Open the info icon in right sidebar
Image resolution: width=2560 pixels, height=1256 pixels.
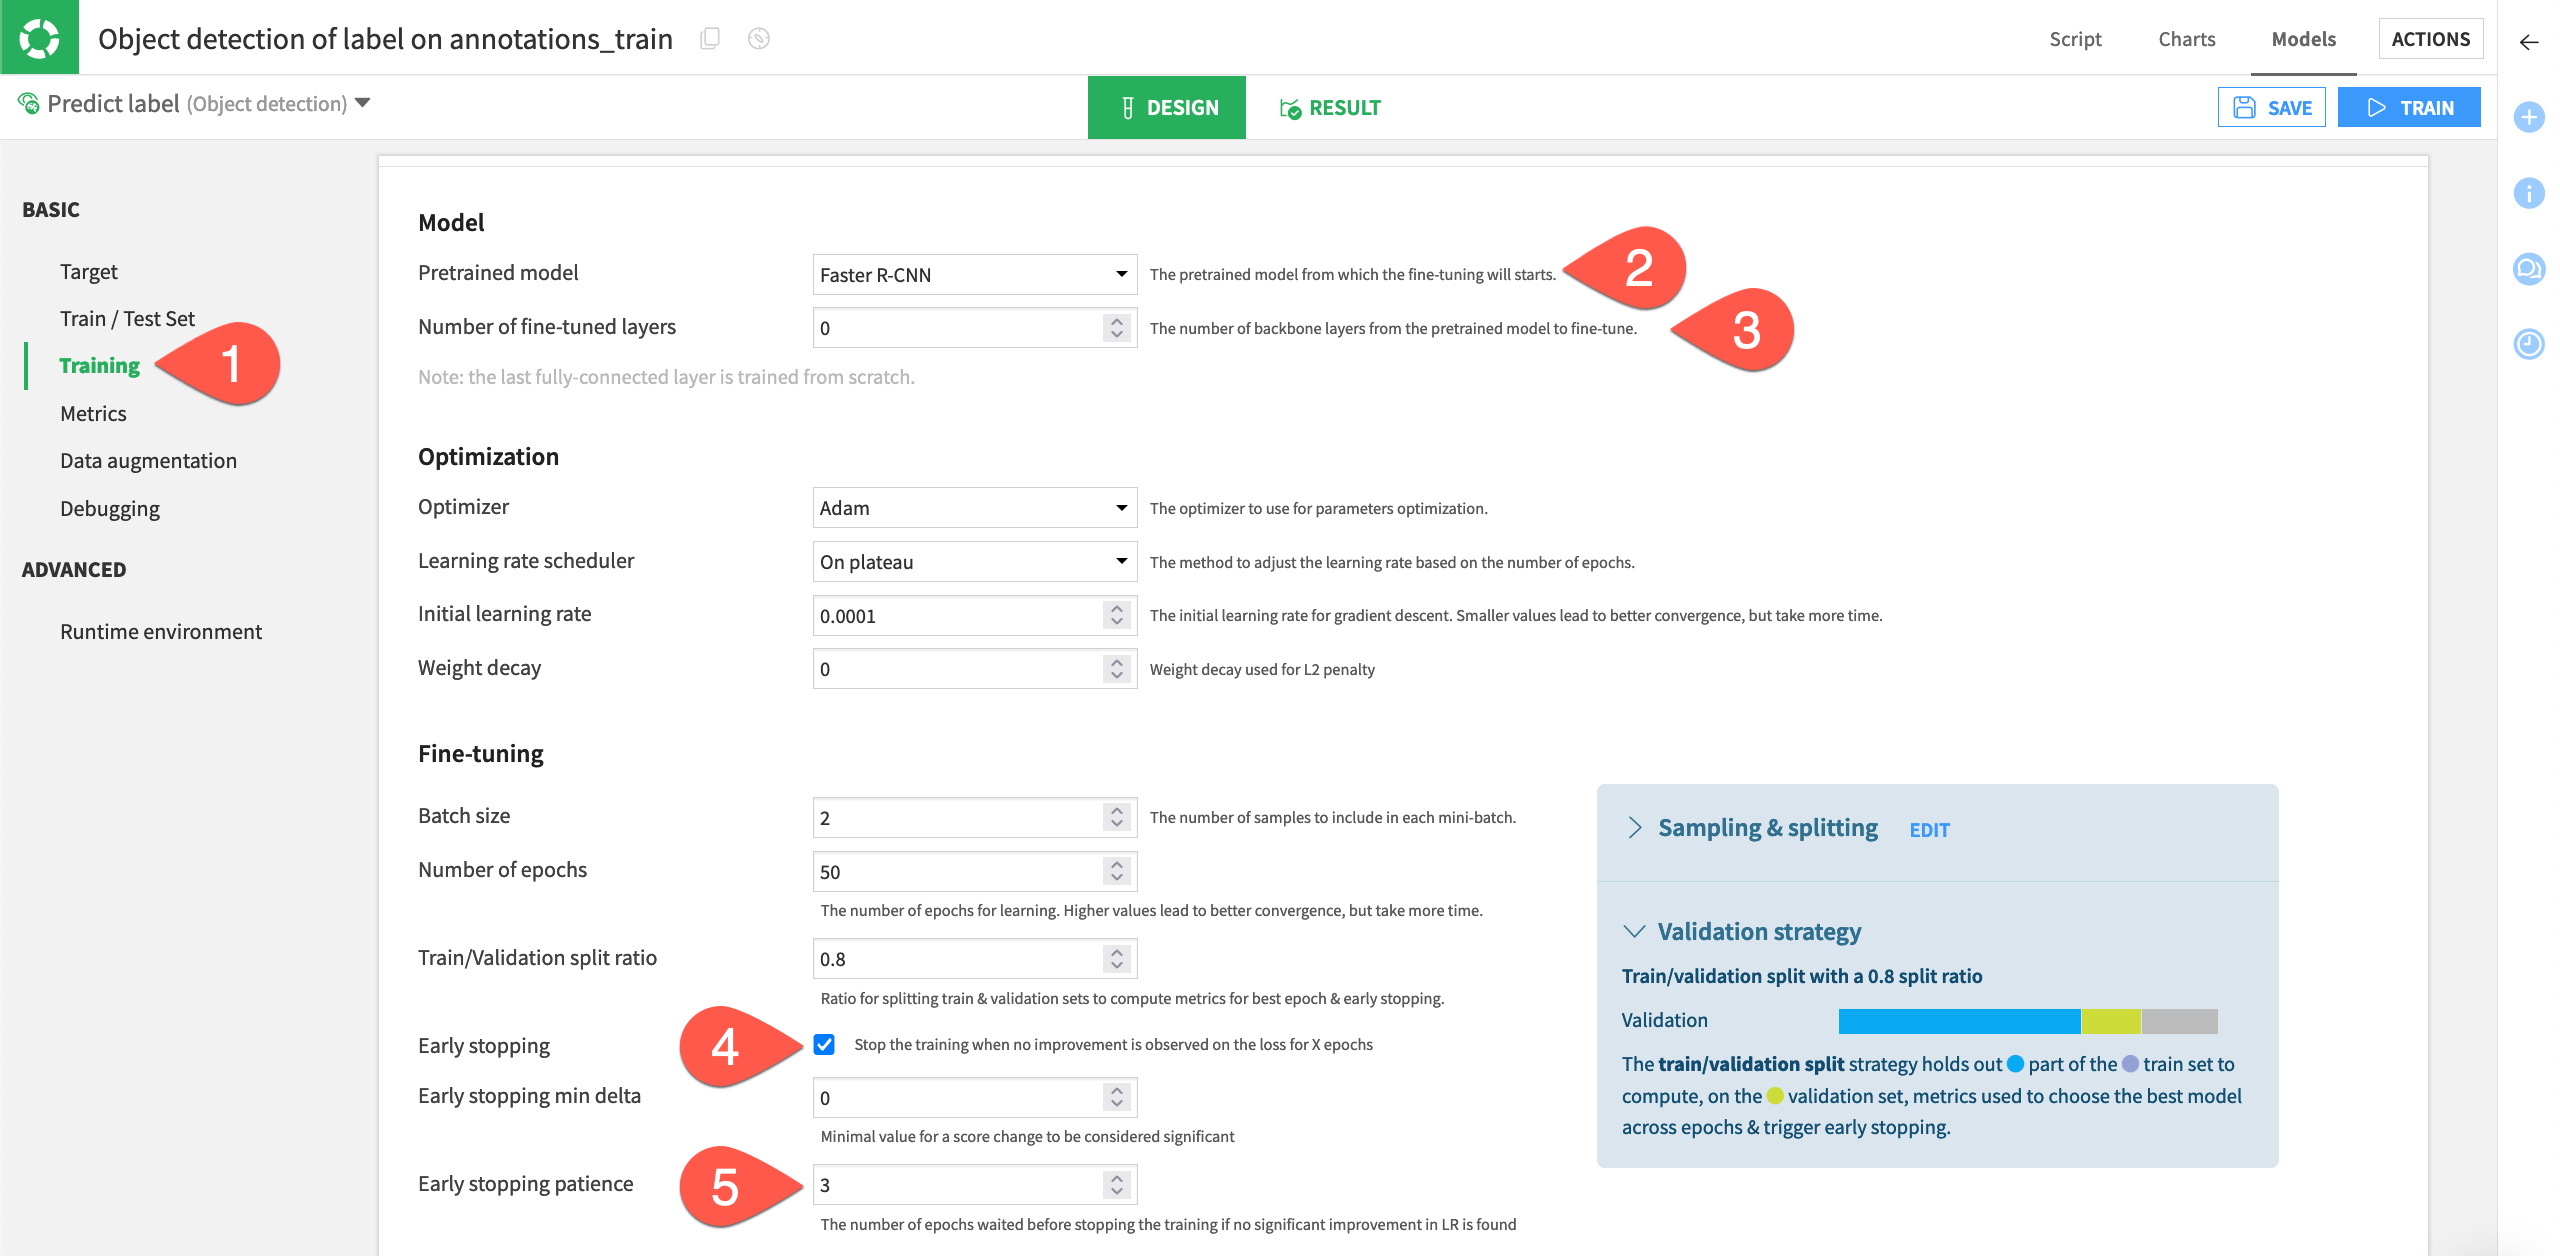(x=2529, y=193)
